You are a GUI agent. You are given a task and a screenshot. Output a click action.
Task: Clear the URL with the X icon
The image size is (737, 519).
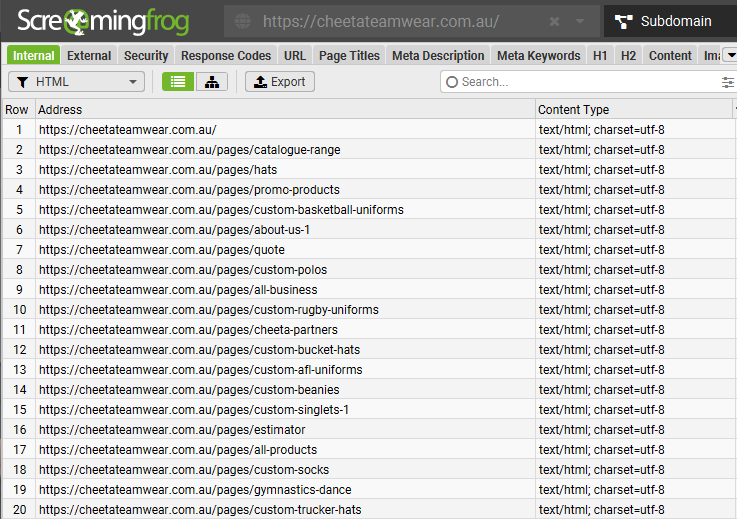(555, 21)
